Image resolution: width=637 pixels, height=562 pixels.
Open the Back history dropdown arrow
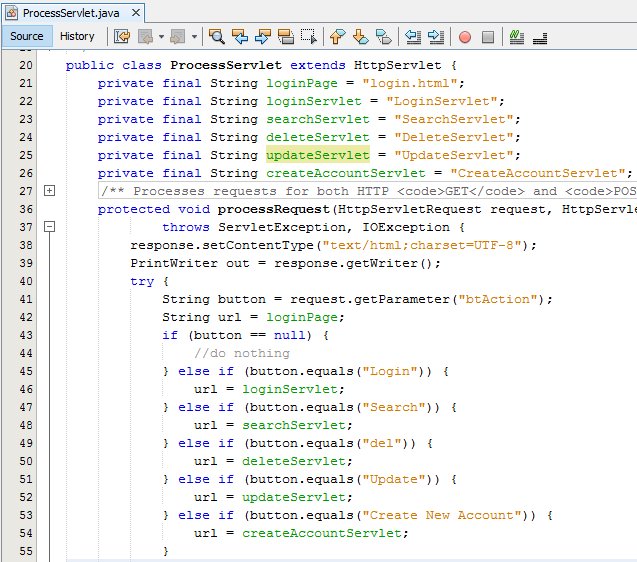pos(161,37)
